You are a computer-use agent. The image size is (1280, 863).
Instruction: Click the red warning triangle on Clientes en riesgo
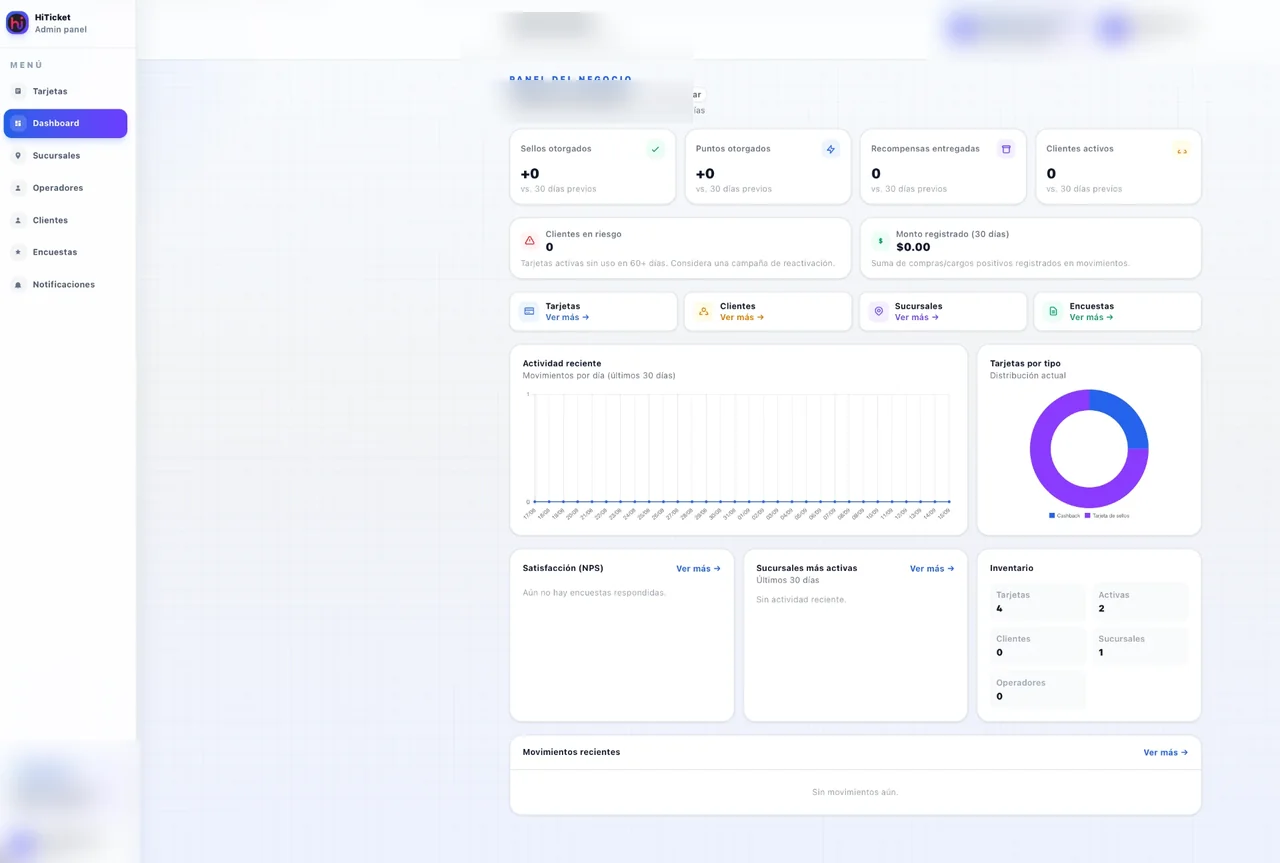pyautogui.click(x=529, y=240)
